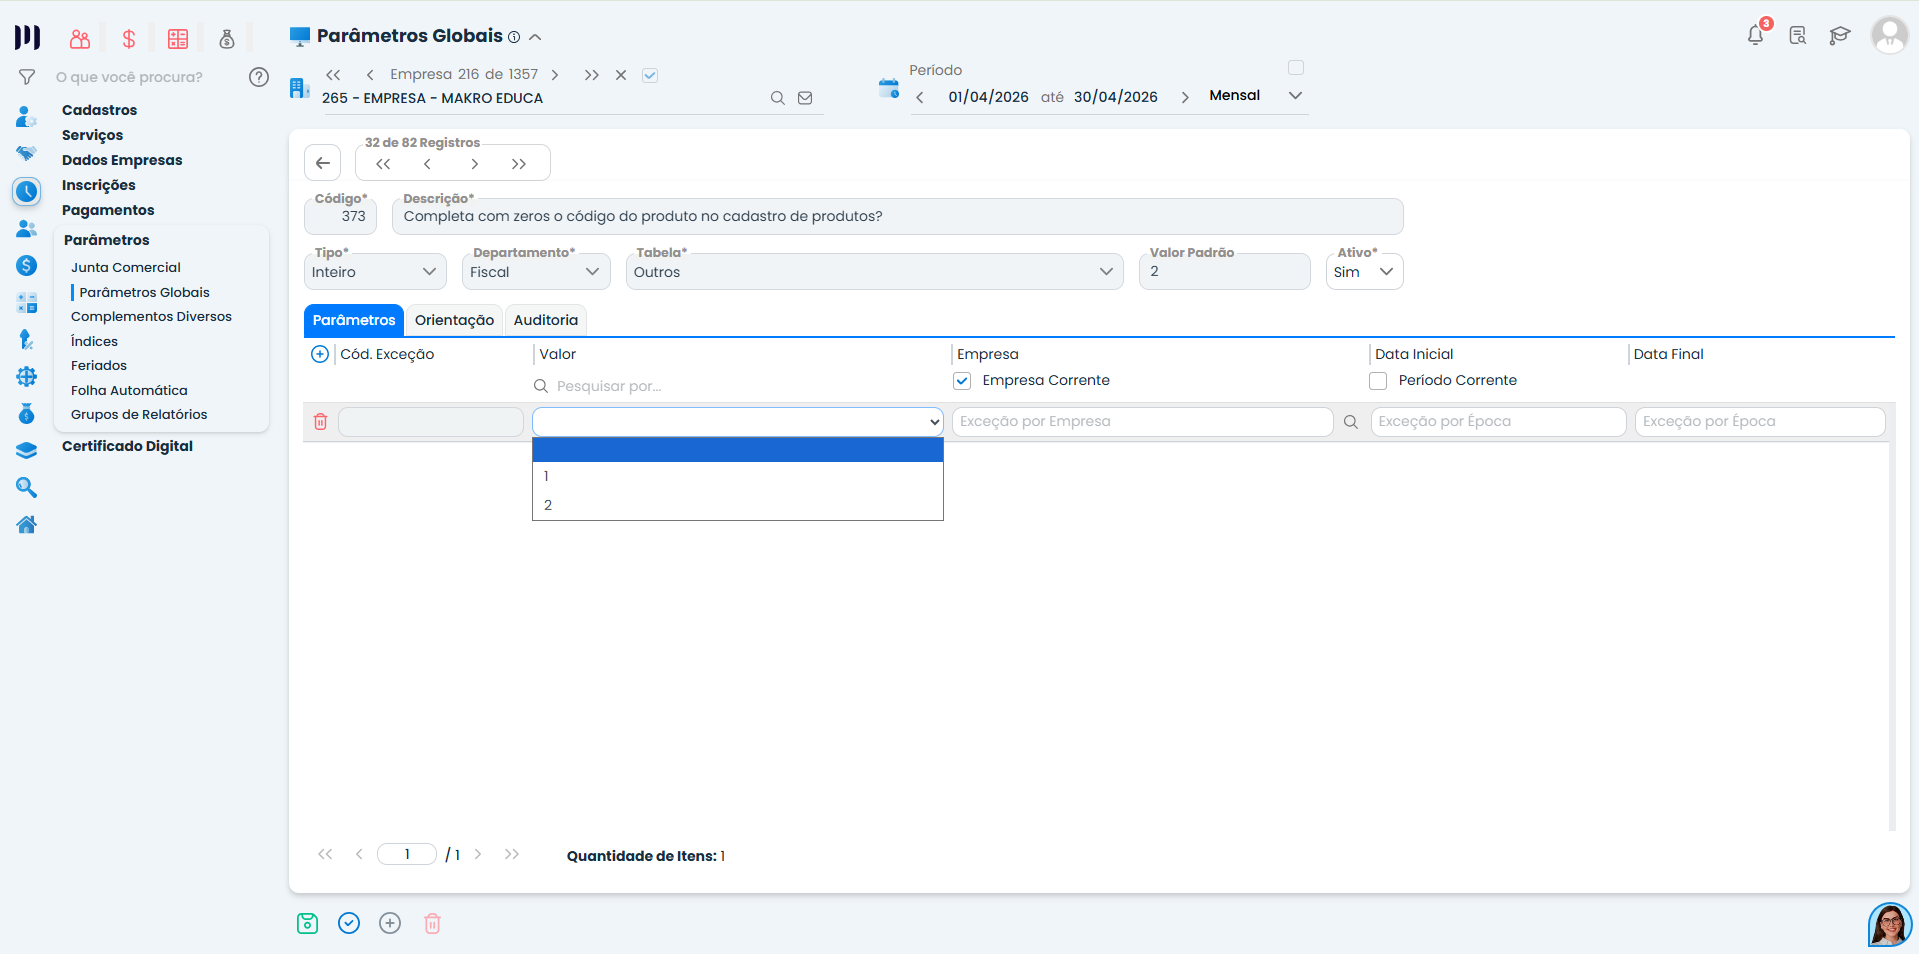Go to last record in Registros navigator
1919x954 pixels.
(519, 164)
